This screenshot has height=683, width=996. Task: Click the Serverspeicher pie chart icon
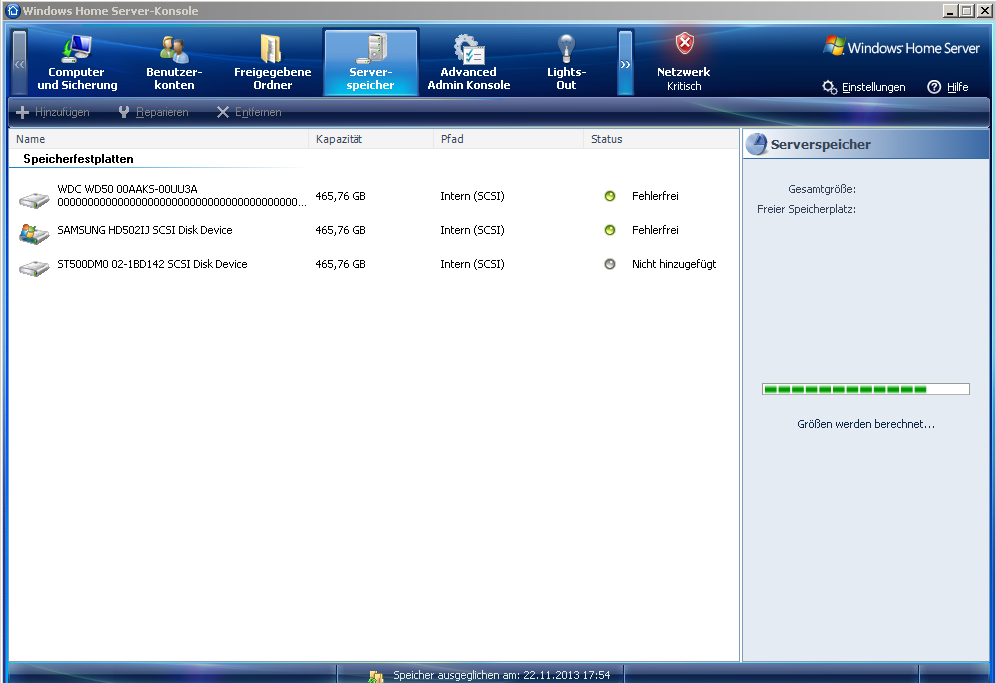757,144
